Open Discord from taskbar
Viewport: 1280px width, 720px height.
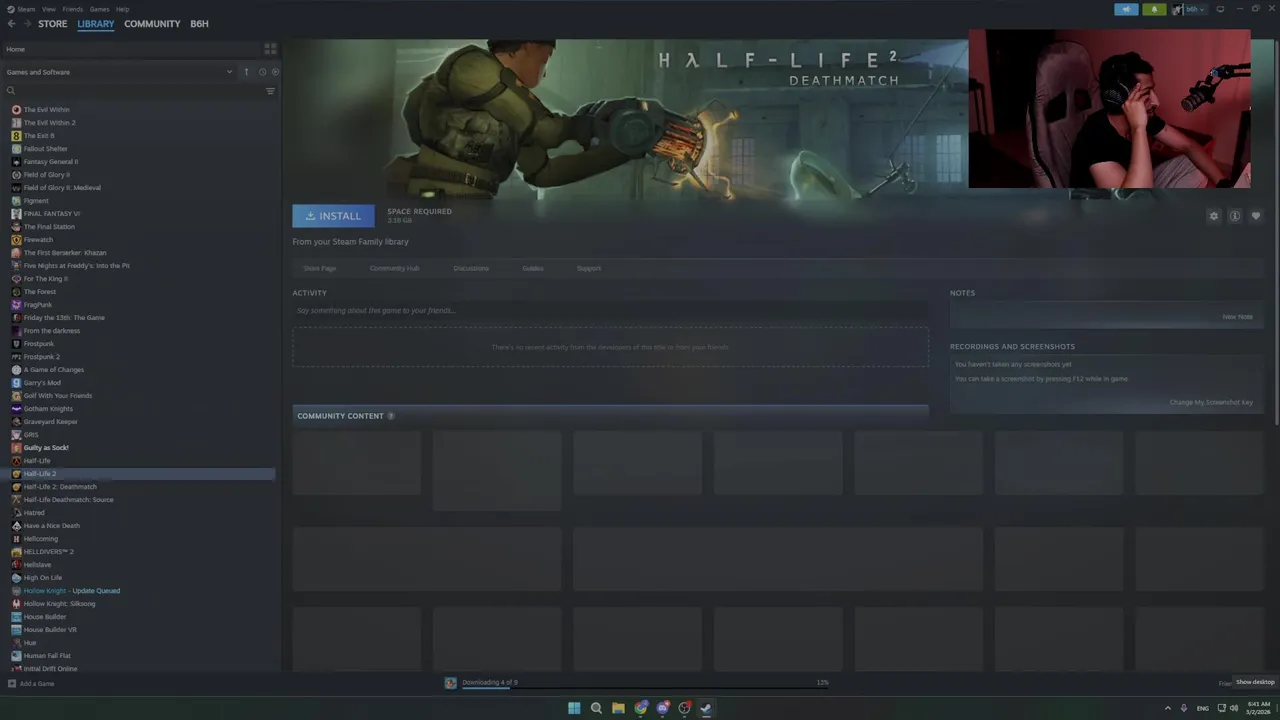(x=662, y=708)
